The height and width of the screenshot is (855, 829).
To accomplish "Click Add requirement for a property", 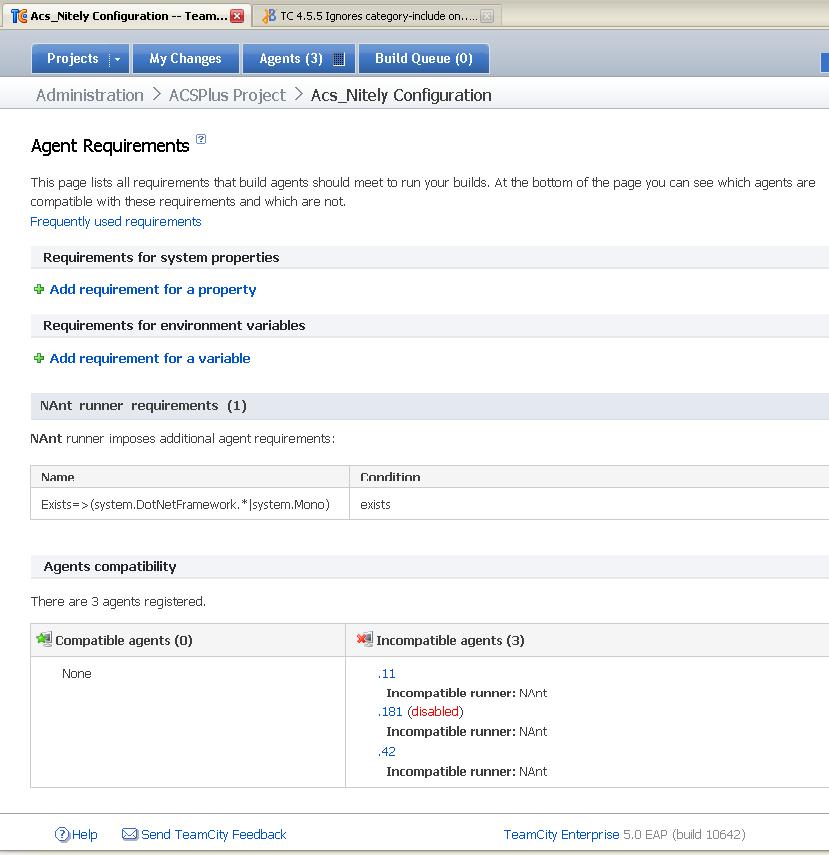I will coord(153,289).
